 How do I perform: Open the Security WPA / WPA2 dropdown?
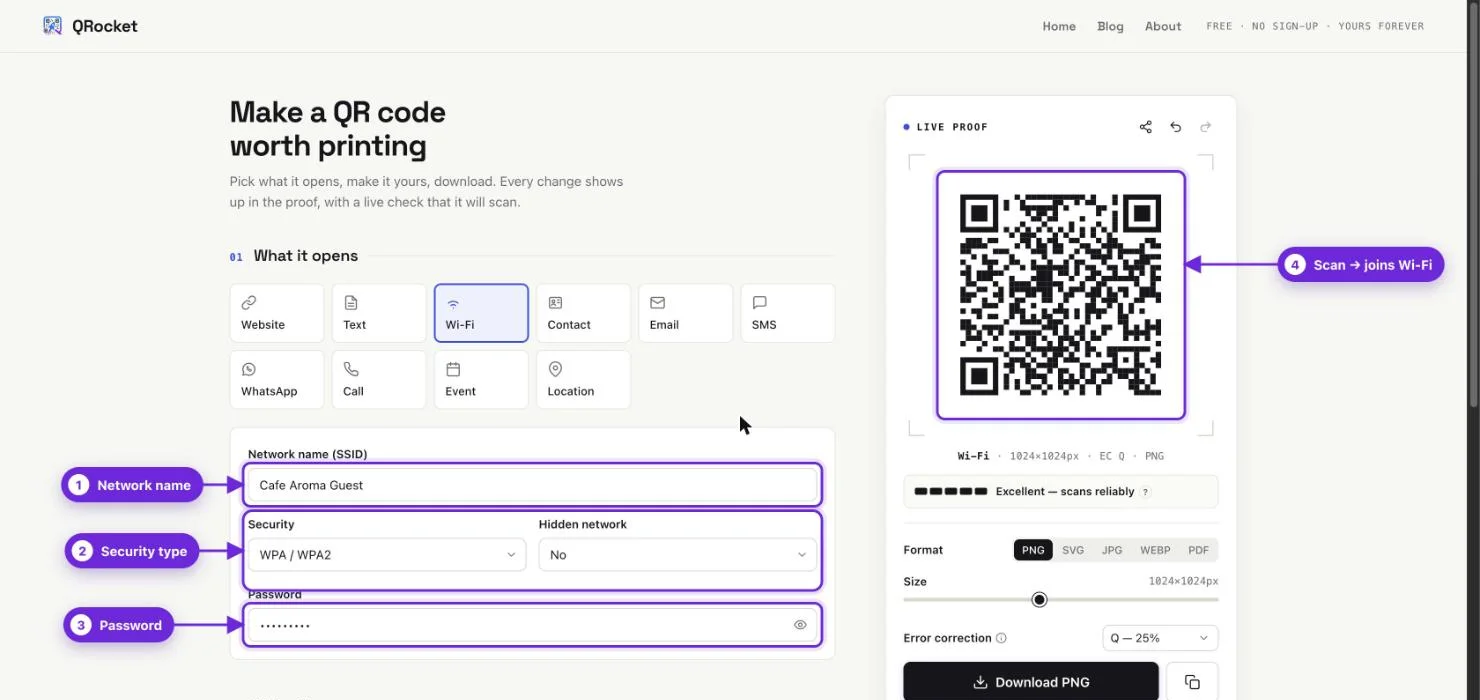(387, 555)
